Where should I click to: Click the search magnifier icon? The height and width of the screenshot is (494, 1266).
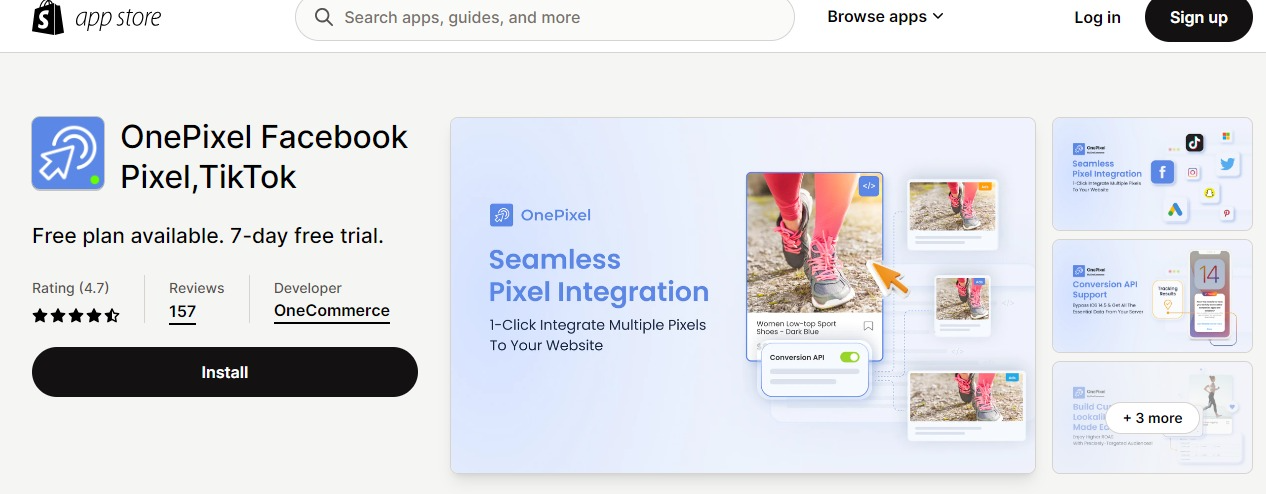coord(324,17)
